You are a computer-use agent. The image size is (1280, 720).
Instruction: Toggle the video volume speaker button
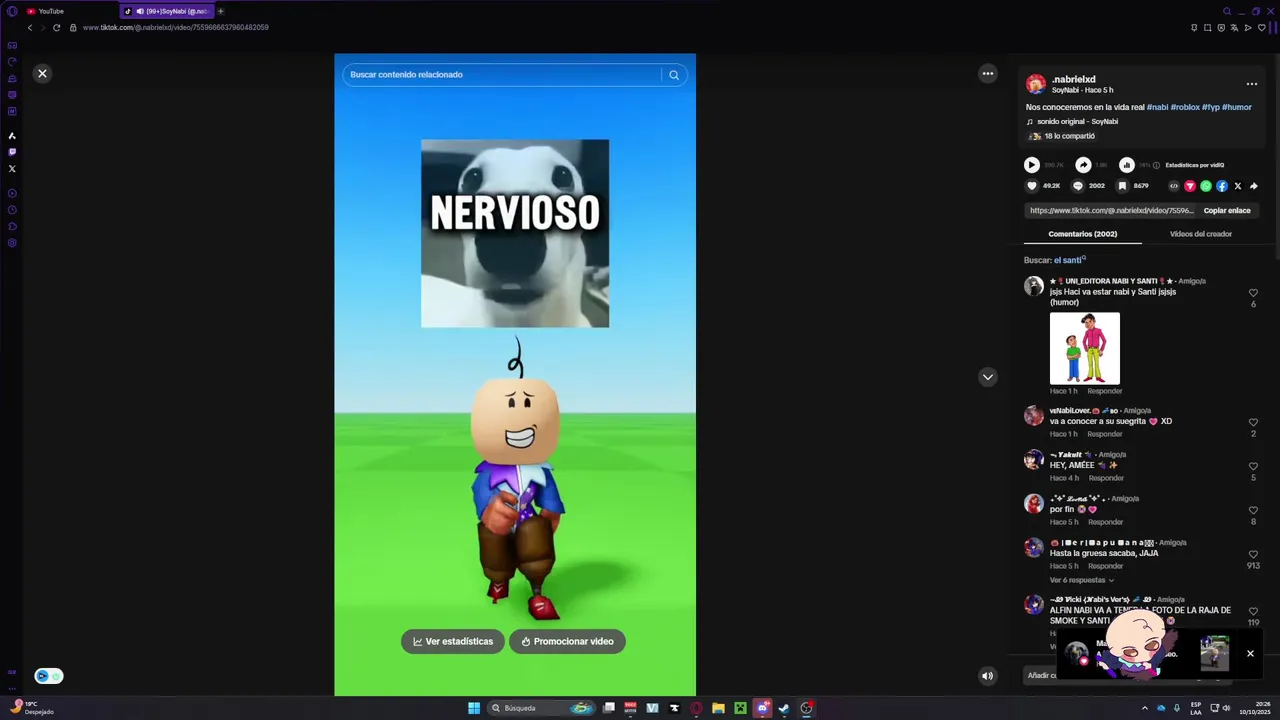click(987, 676)
